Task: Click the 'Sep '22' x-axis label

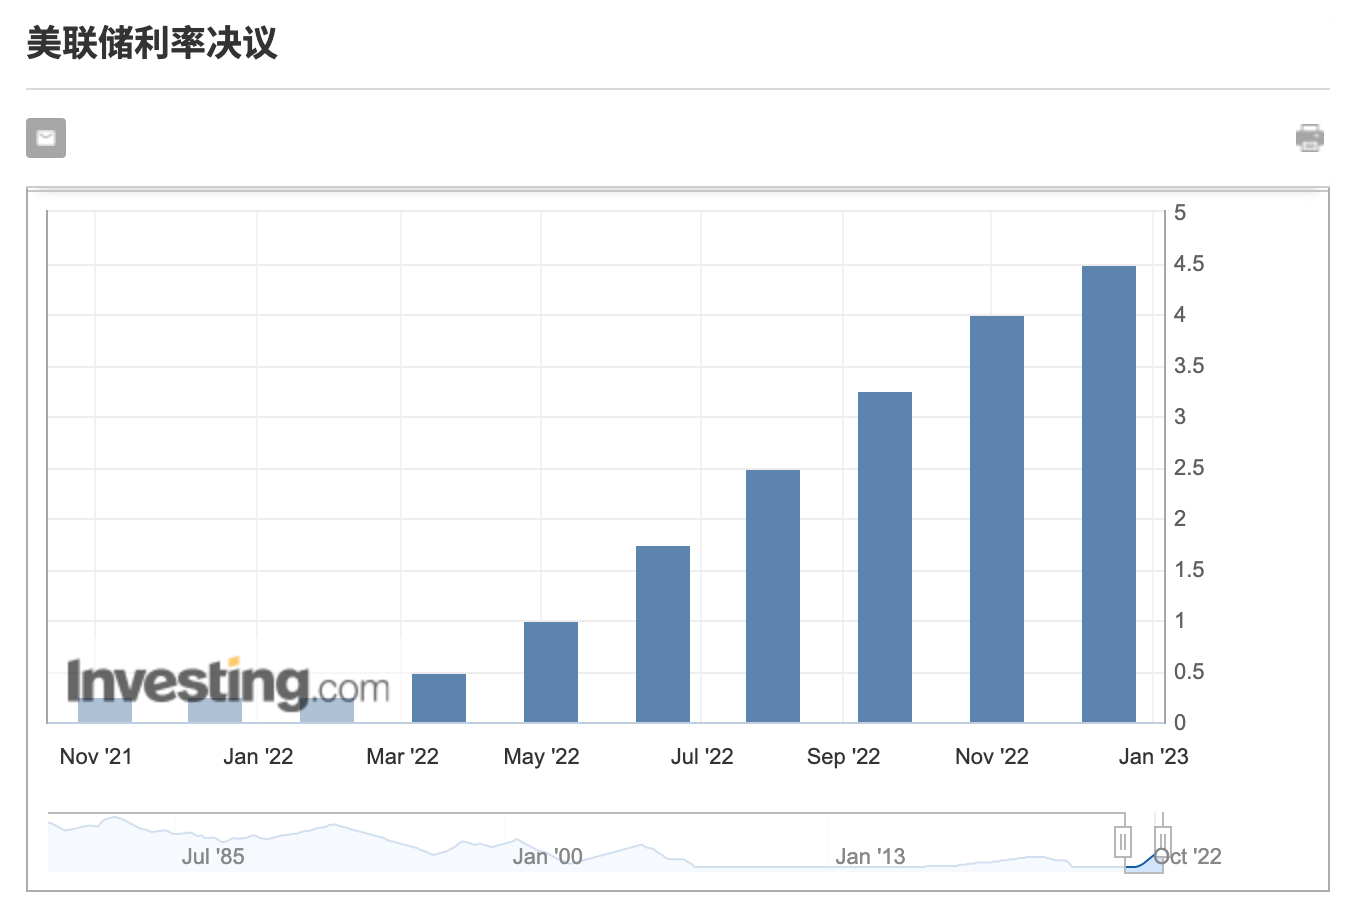Action: 843,756
